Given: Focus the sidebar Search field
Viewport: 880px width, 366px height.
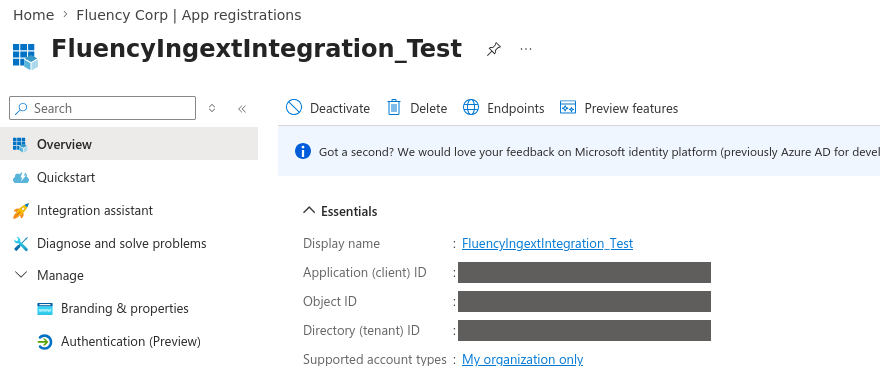Looking at the screenshot, I should click(x=102, y=108).
